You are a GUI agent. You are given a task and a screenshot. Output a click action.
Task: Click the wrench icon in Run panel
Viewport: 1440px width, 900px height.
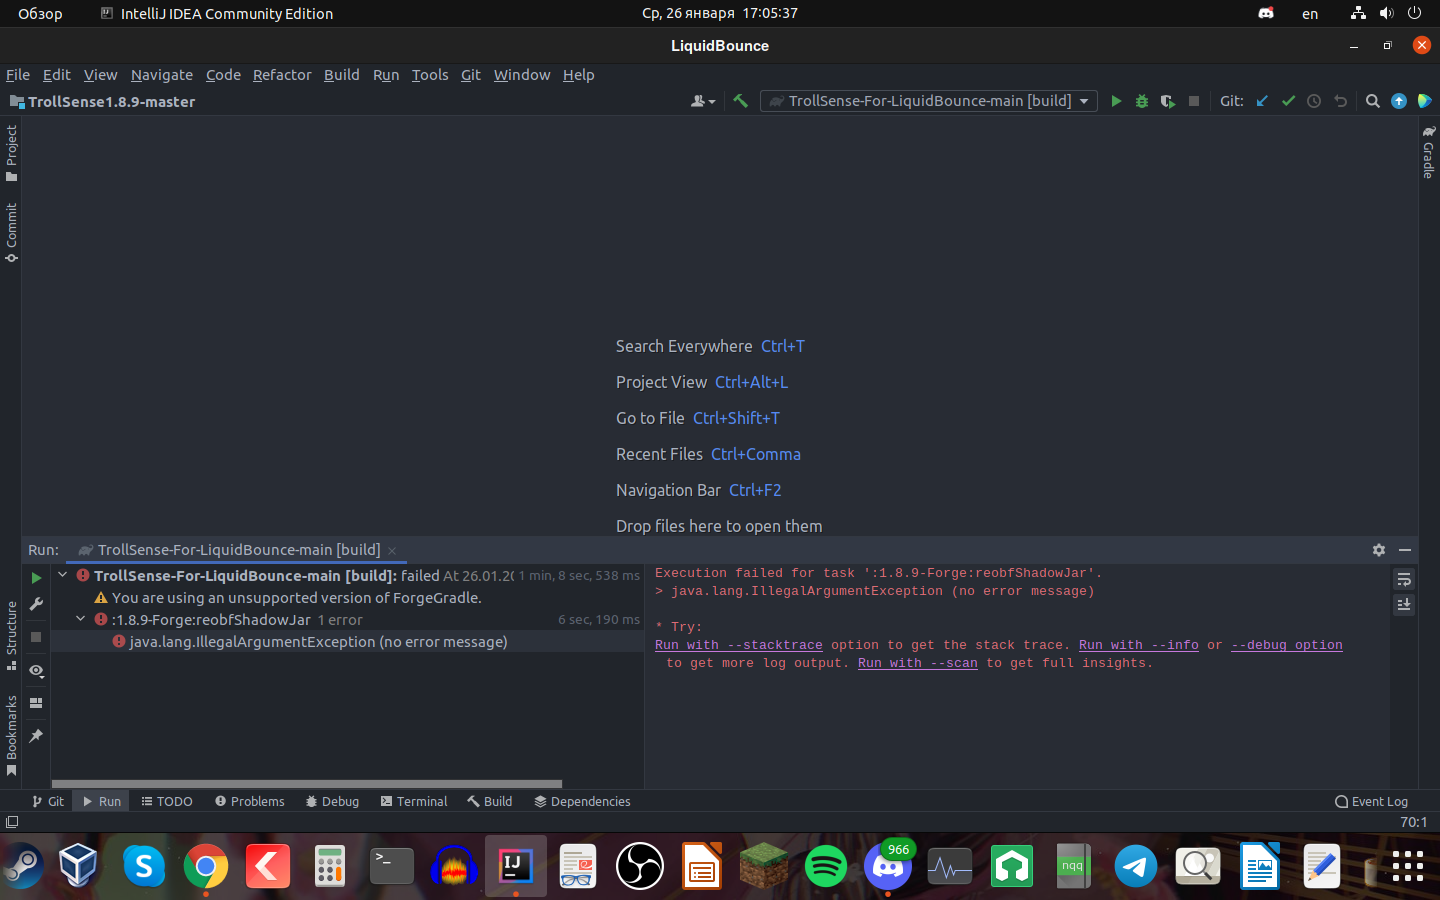(x=36, y=604)
